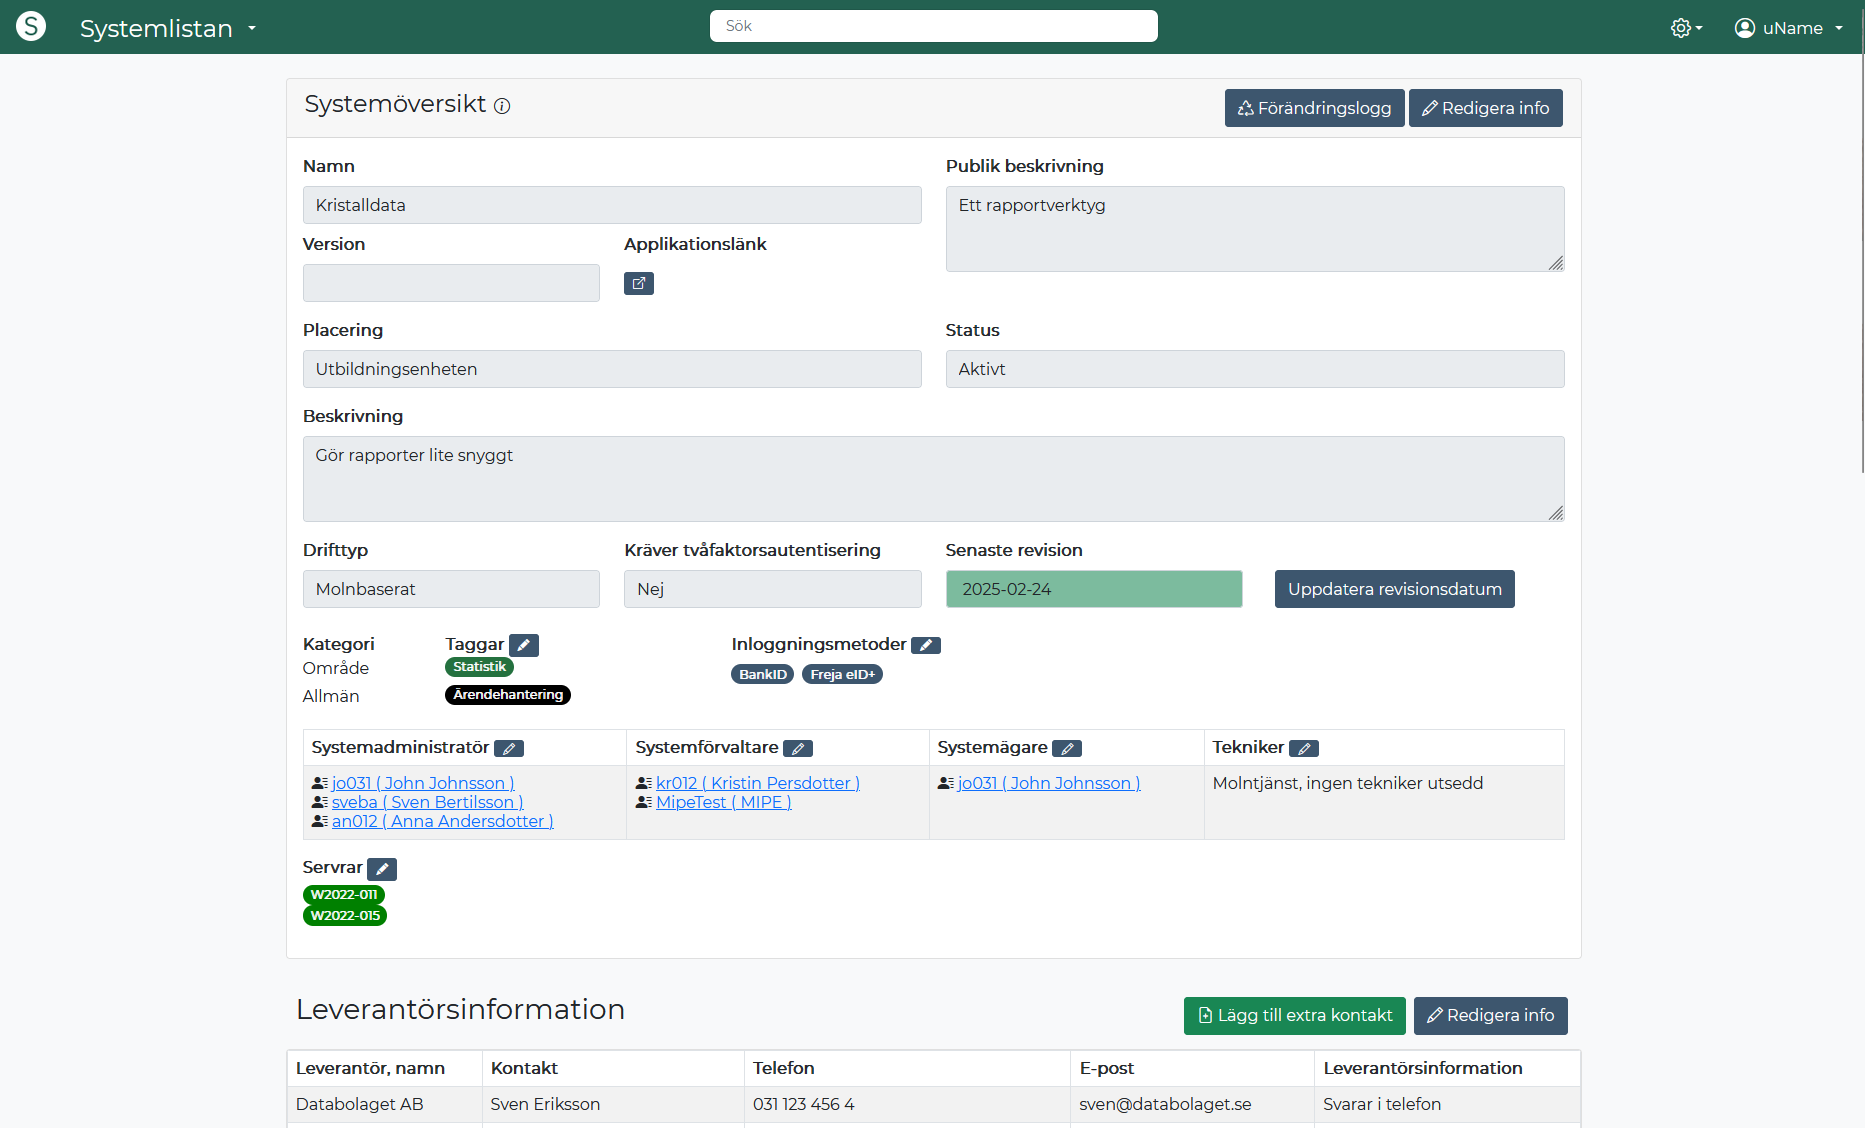Click Uppdatera revisionsdatum button
The width and height of the screenshot is (1865, 1128).
1394,589
